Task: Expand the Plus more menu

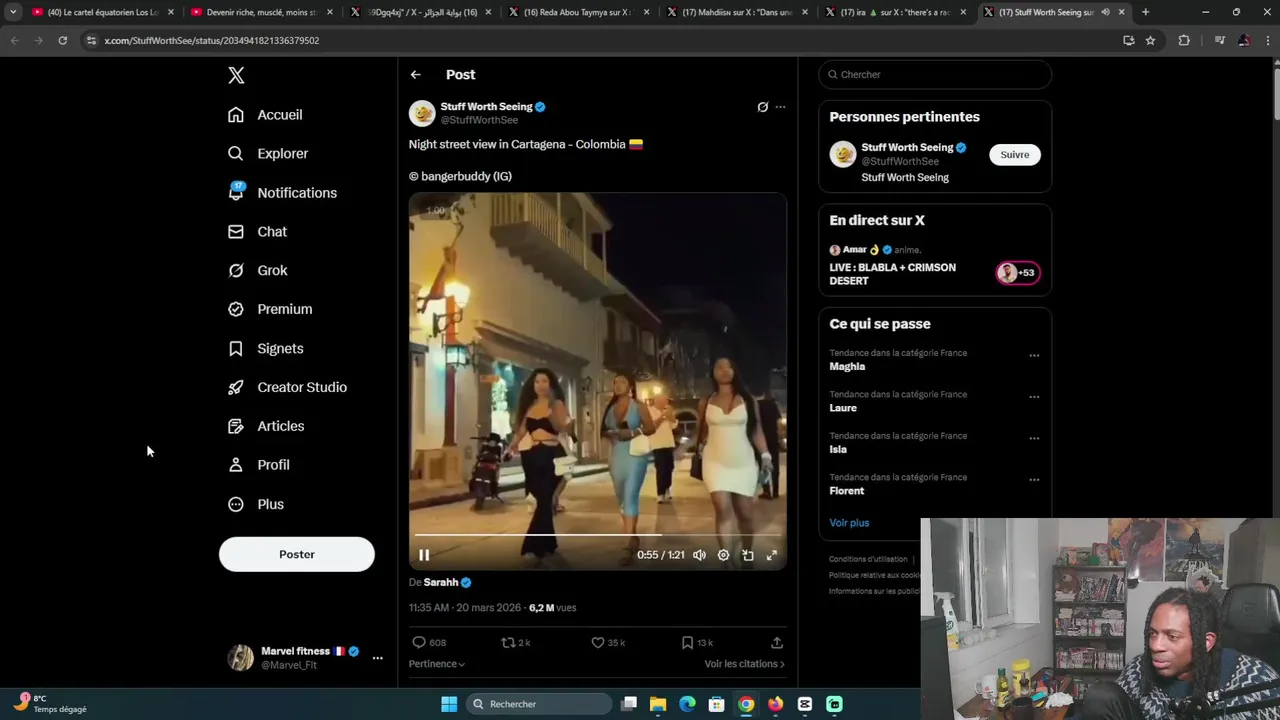Action: (256, 505)
